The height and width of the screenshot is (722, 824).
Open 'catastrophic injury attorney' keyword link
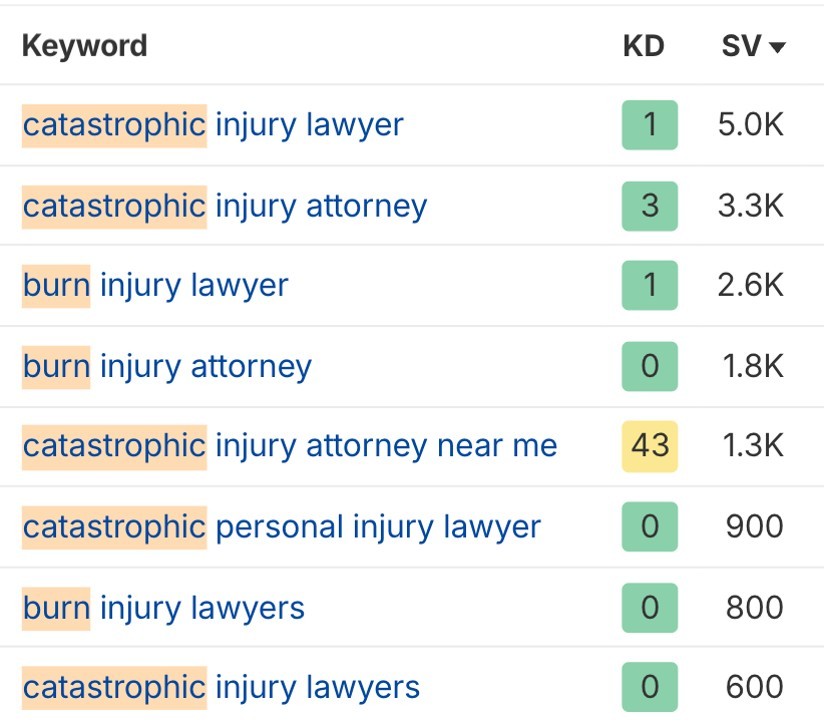(225, 206)
